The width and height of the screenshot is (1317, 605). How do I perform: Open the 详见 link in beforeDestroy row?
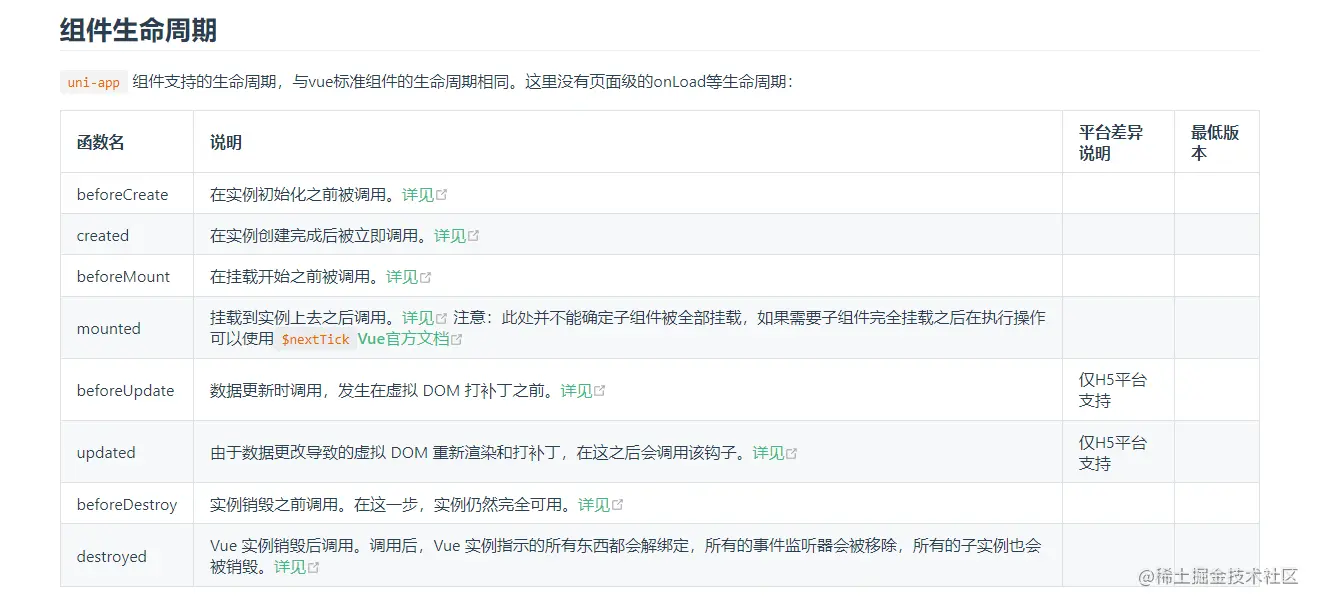click(594, 504)
